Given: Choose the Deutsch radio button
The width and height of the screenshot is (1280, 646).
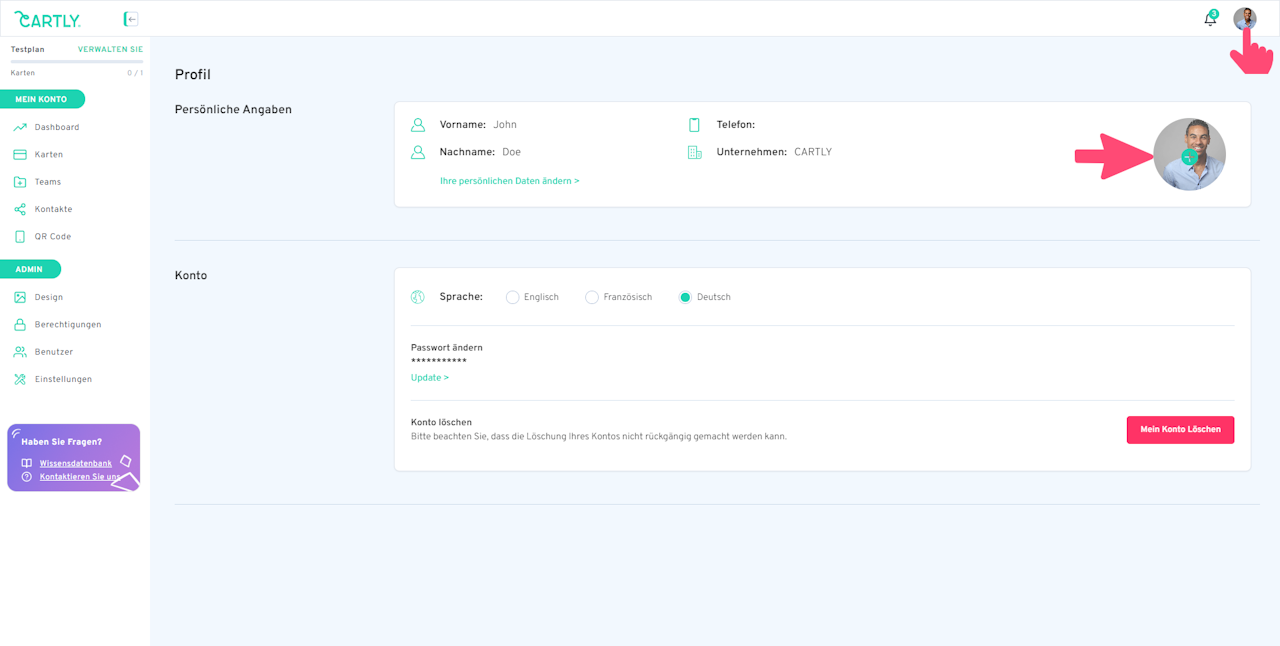Looking at the screenshot, I should pos(685,297).
